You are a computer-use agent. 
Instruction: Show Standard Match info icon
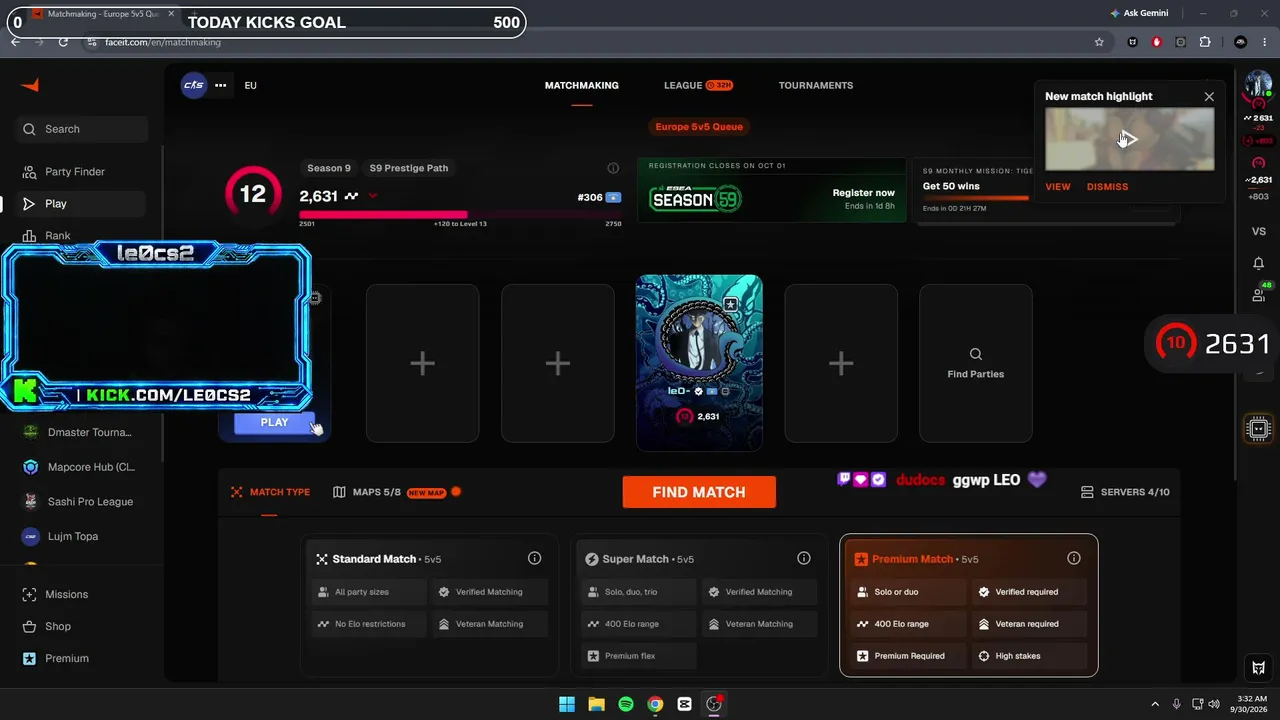(534, 558)
